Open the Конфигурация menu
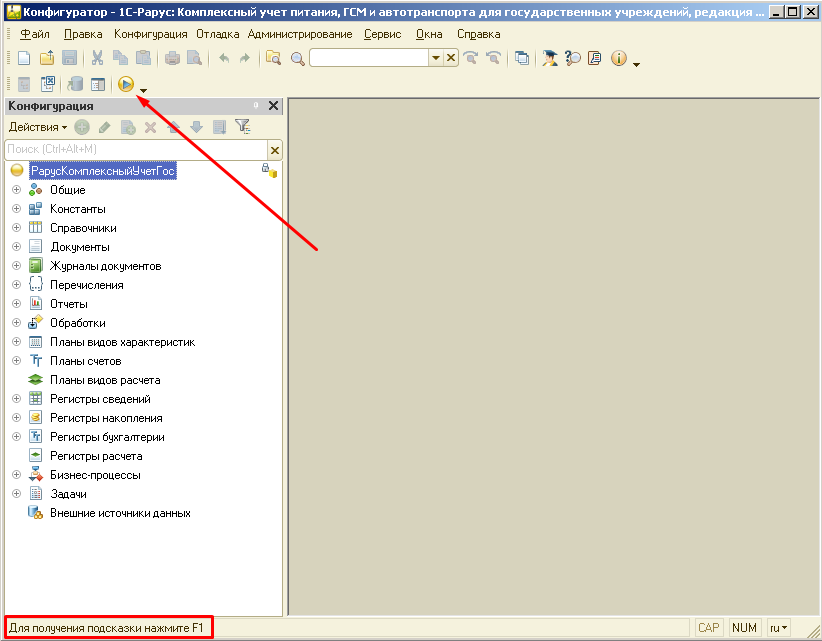 (x=150, y=34)
